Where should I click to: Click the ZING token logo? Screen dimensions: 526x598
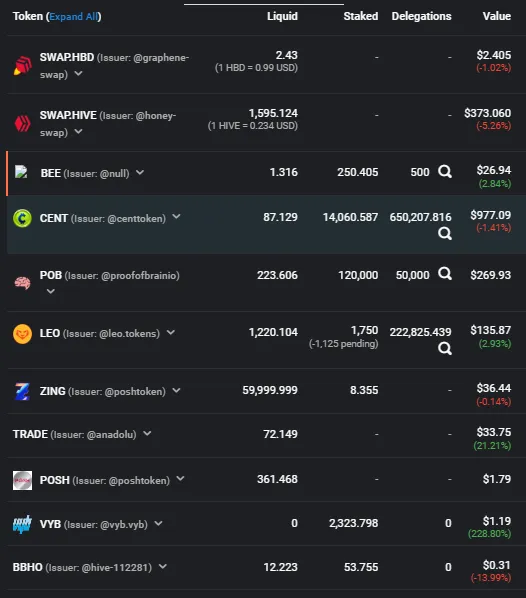[x=23, y=392]
